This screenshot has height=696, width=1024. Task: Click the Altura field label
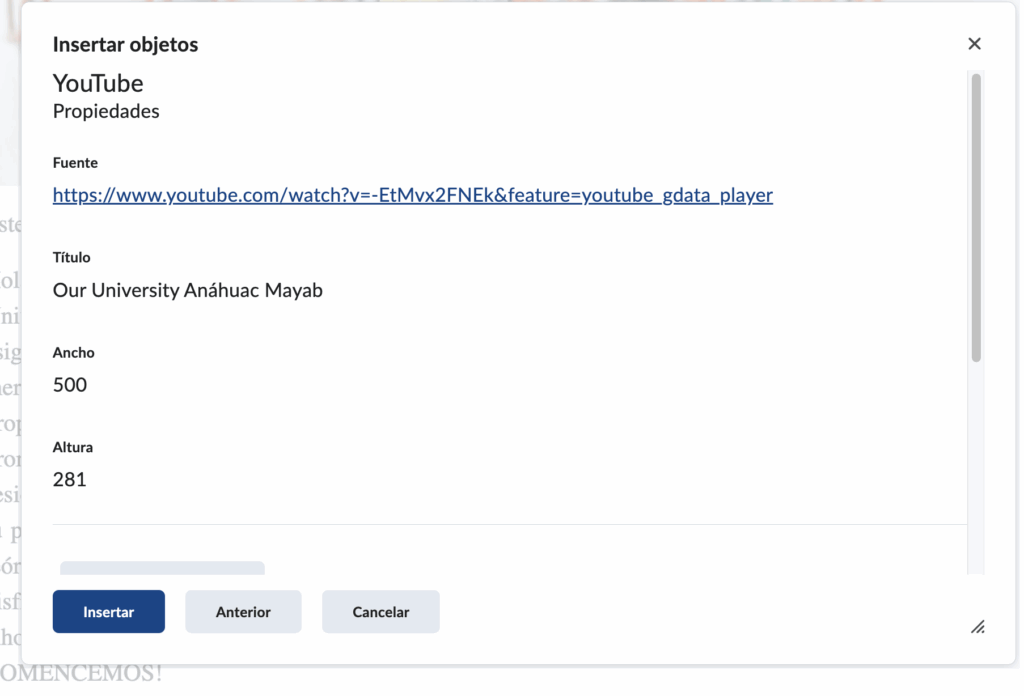click(x=73, y=448)
